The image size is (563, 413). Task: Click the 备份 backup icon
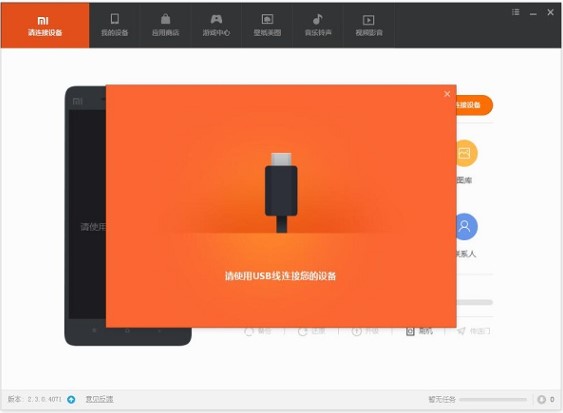(x=249, y=331)
